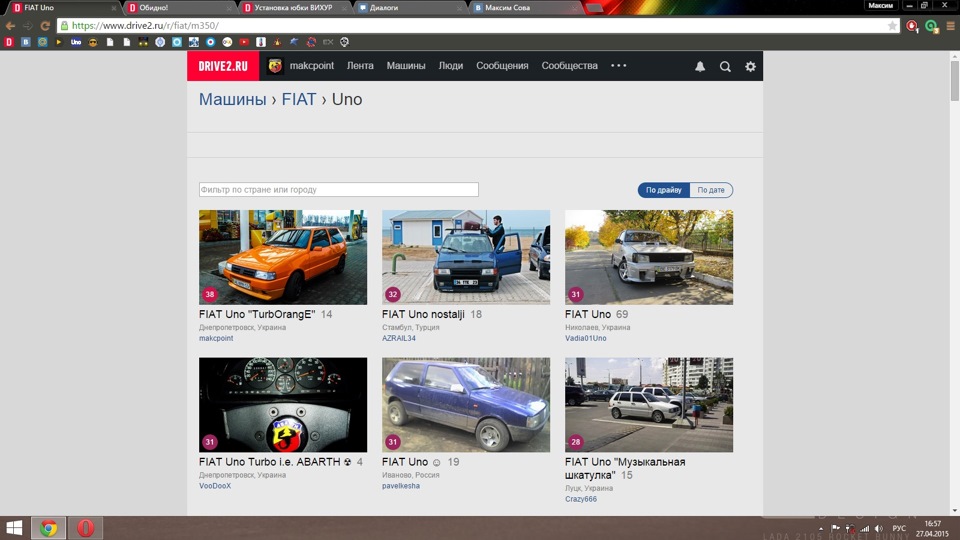Open the 'Uno' bookmark icon

click(x=76, y=42)
